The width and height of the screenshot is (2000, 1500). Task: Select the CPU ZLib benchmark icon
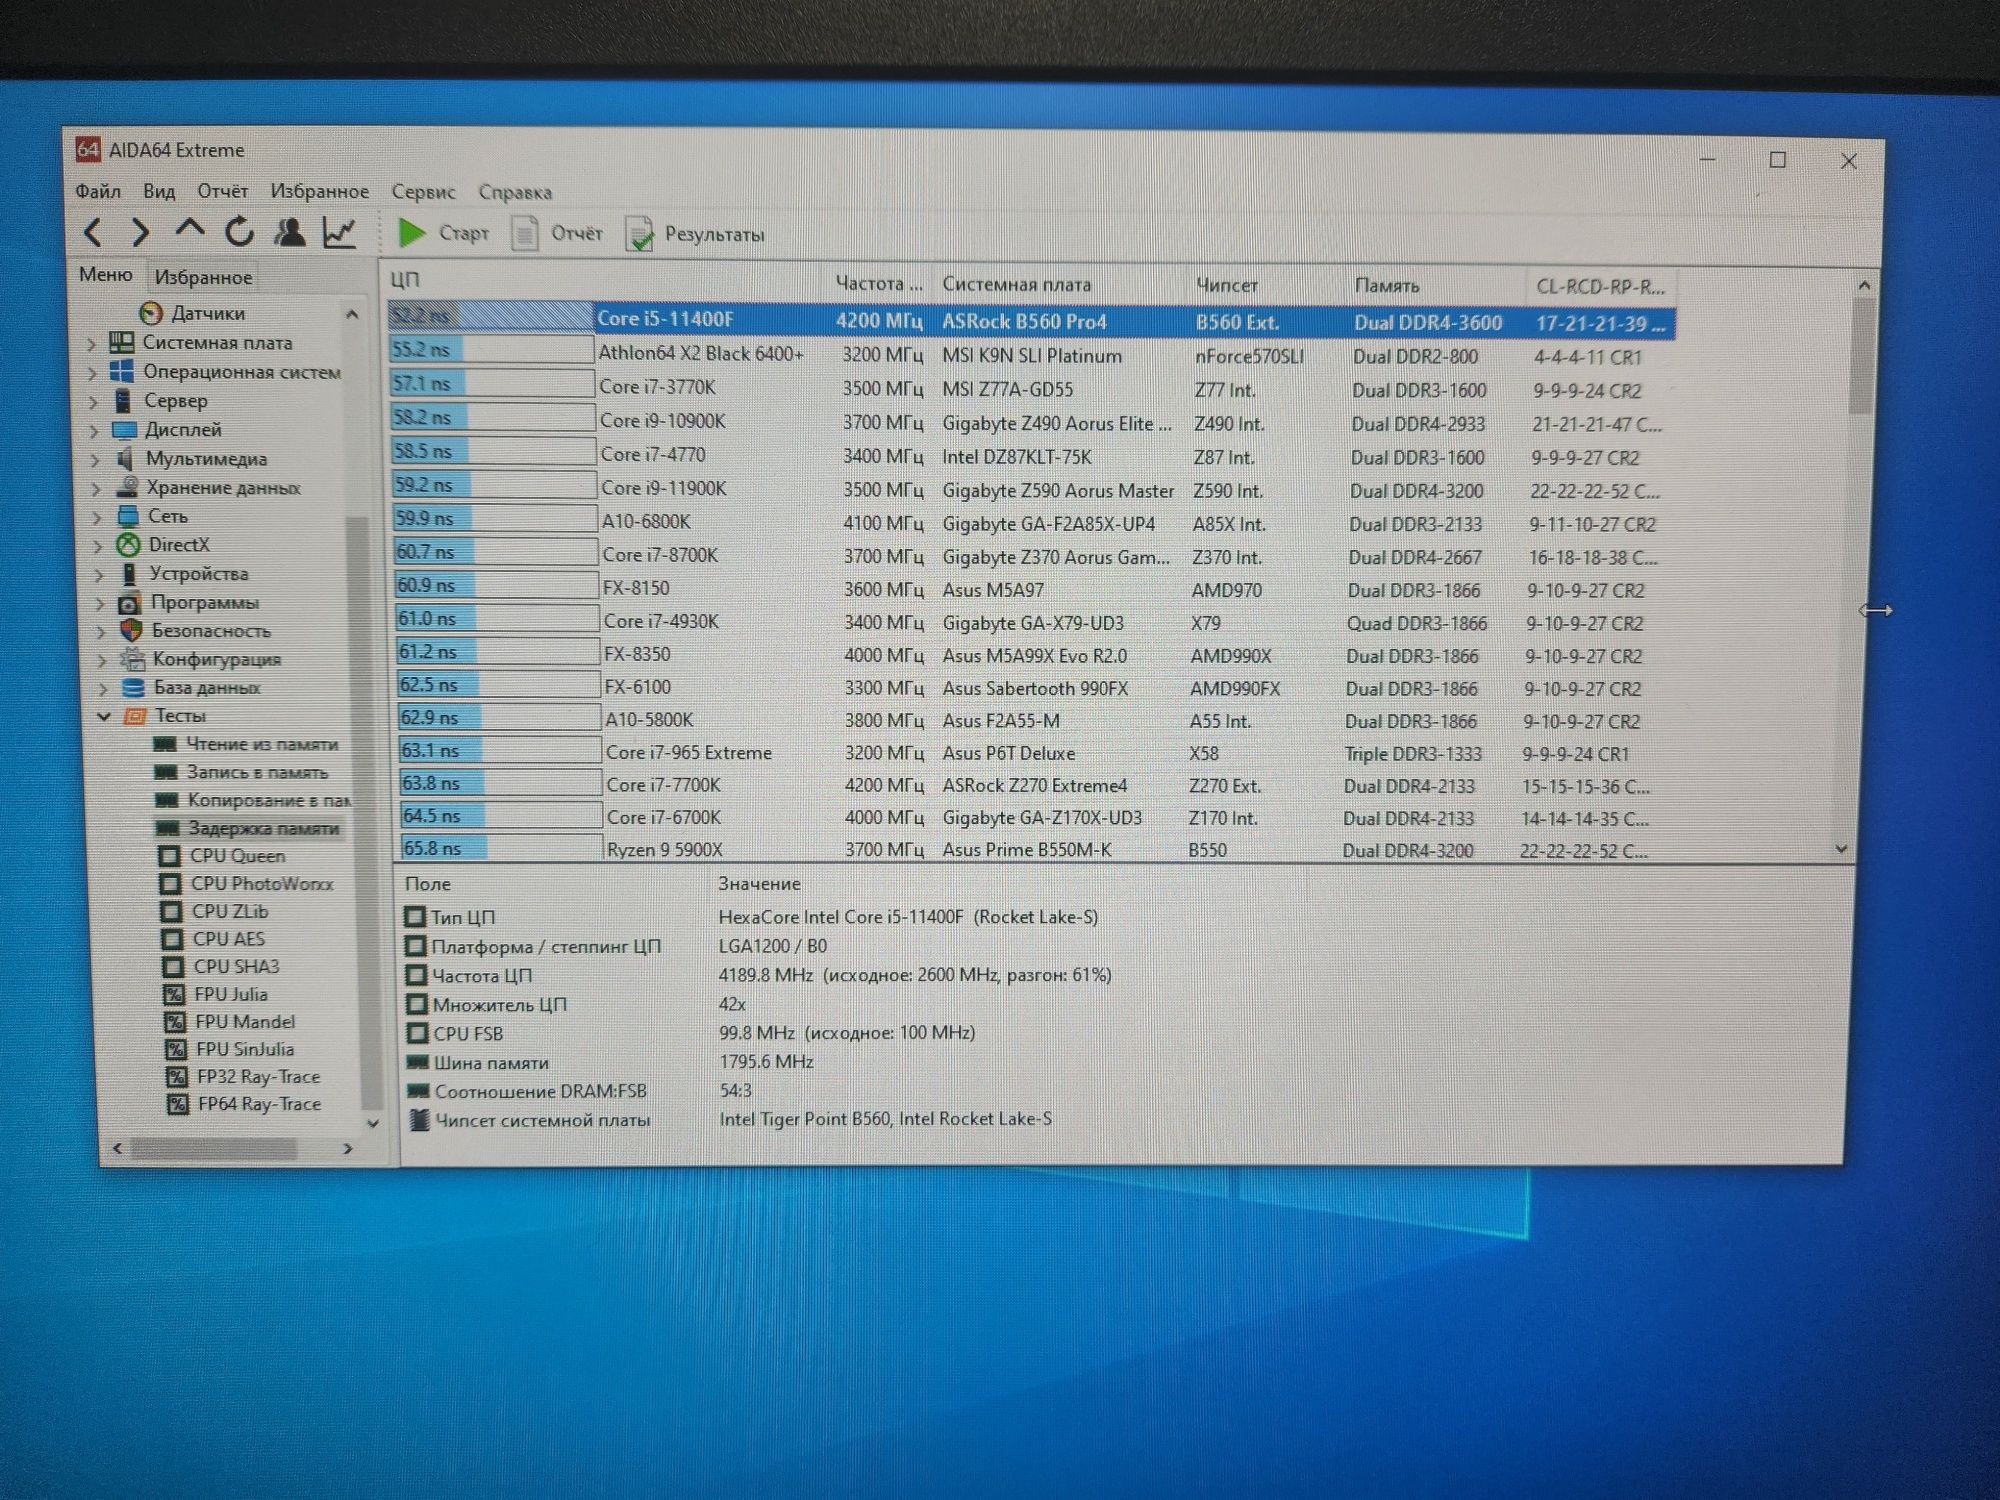coord(172,912)
